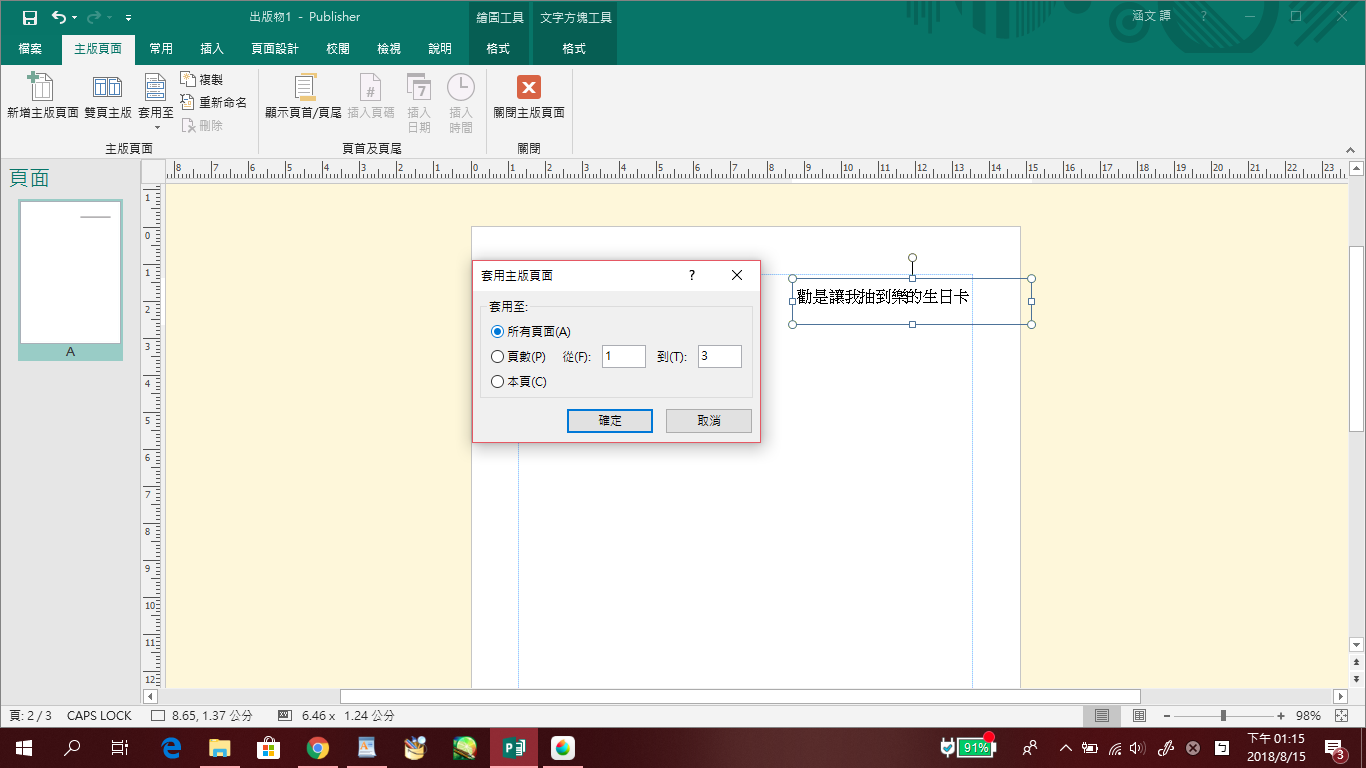Viewport: 1366px width, 768px height.
Task: Click the red 關閉主版頁面 icon
Action: click(x=529, y=87)
